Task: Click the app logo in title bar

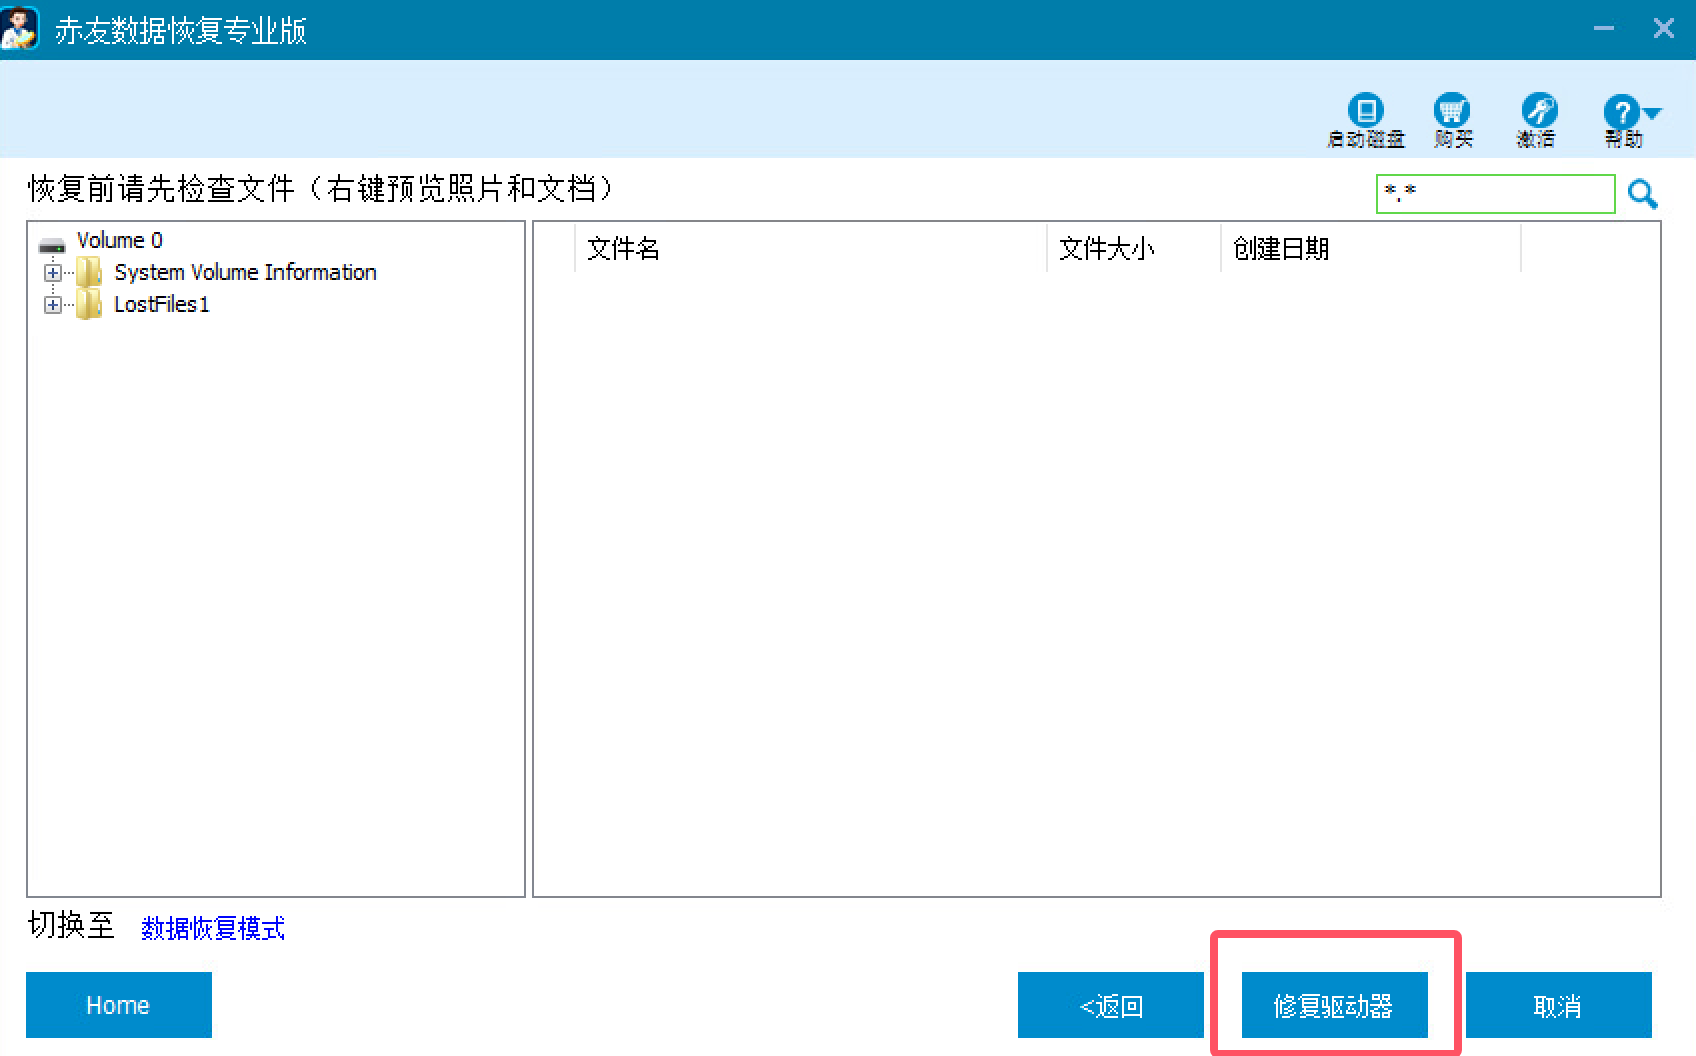Action: coord(20,28)
